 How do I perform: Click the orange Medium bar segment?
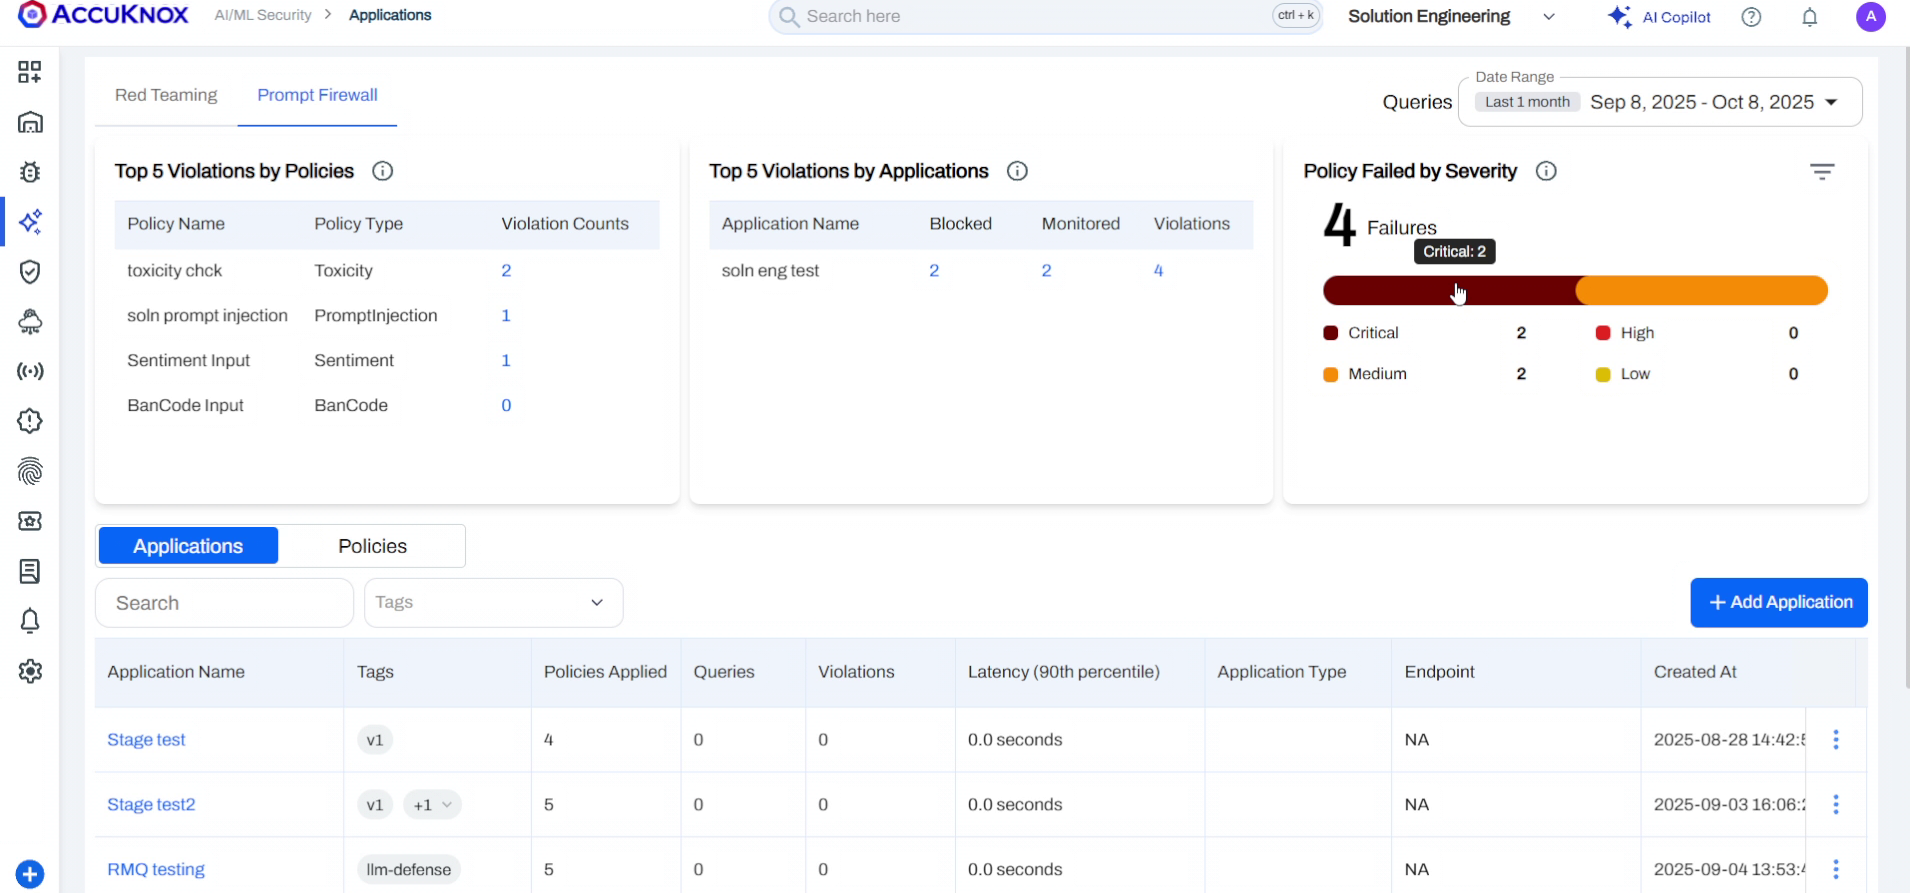click(1702, 291)
